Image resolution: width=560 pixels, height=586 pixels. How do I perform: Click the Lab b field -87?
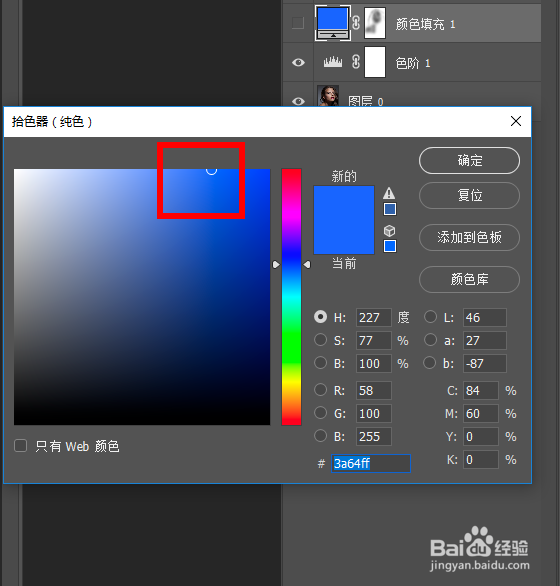485,363
